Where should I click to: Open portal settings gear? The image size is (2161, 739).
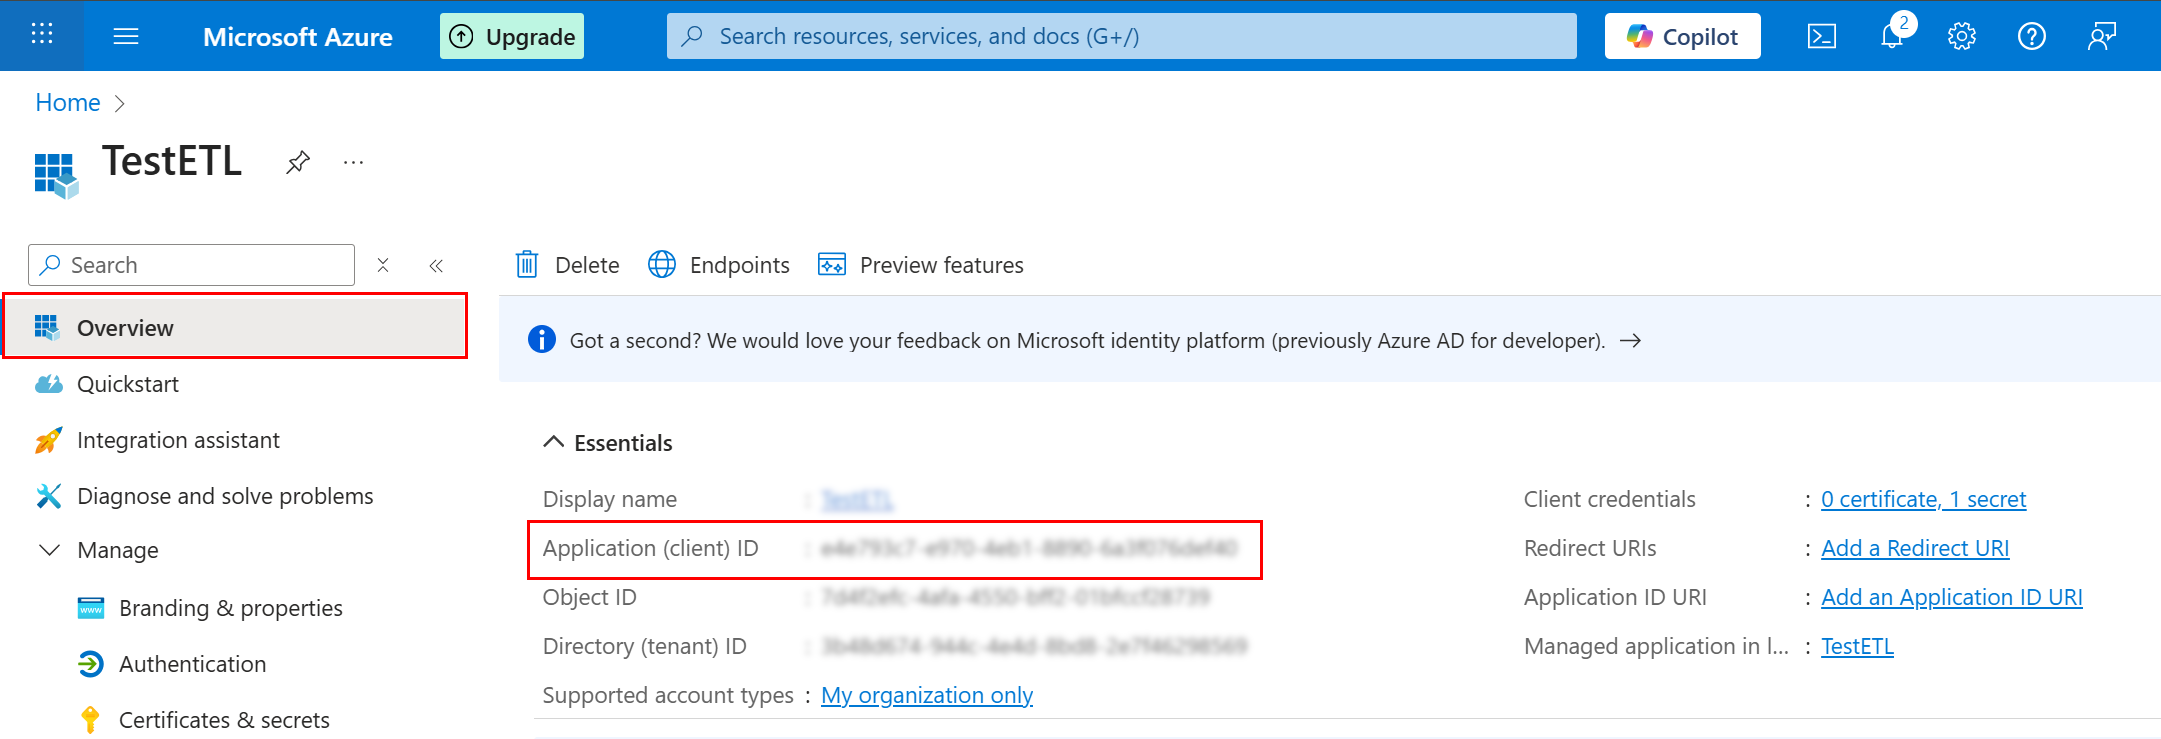pyautogui.click(x=1961, y=37)
